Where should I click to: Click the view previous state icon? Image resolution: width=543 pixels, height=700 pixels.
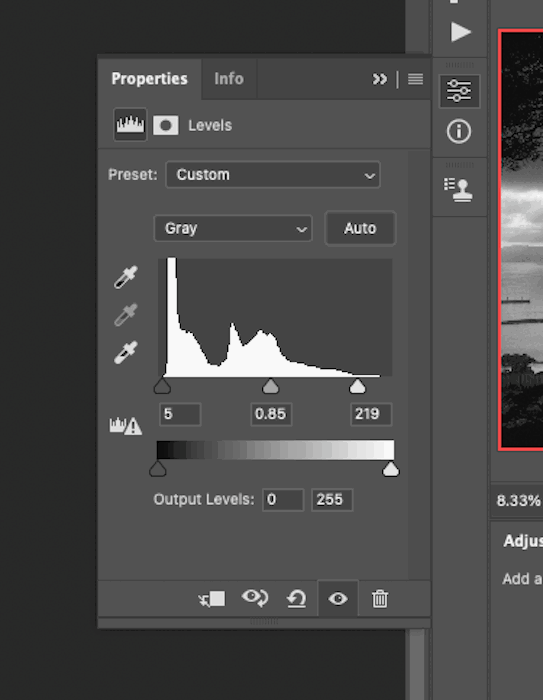[255, 598]
